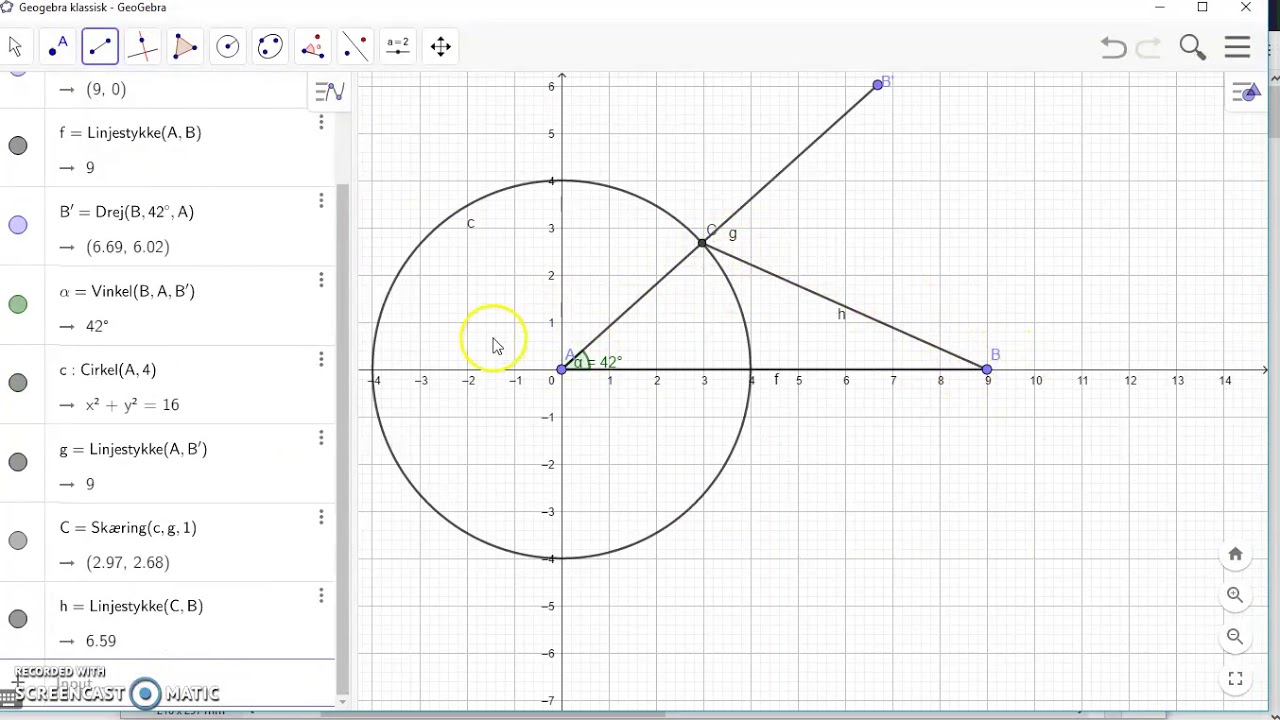Open options menu for c : Cirkel(A, 4)
1280x720 pixels.
[321, 359]
